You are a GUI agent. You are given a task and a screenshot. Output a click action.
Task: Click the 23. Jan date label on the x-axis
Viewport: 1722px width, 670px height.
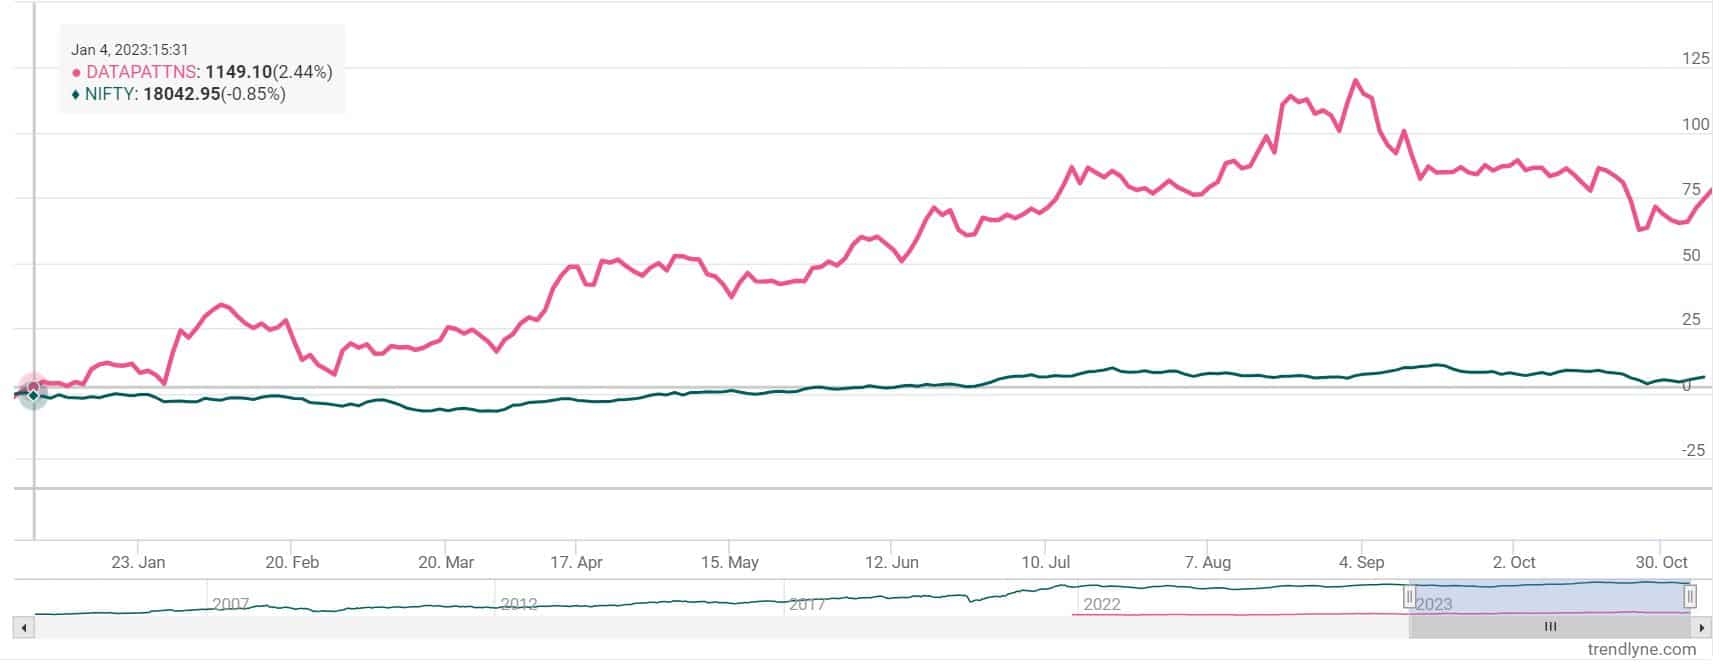pyautogui.click(x=138, y=562)
